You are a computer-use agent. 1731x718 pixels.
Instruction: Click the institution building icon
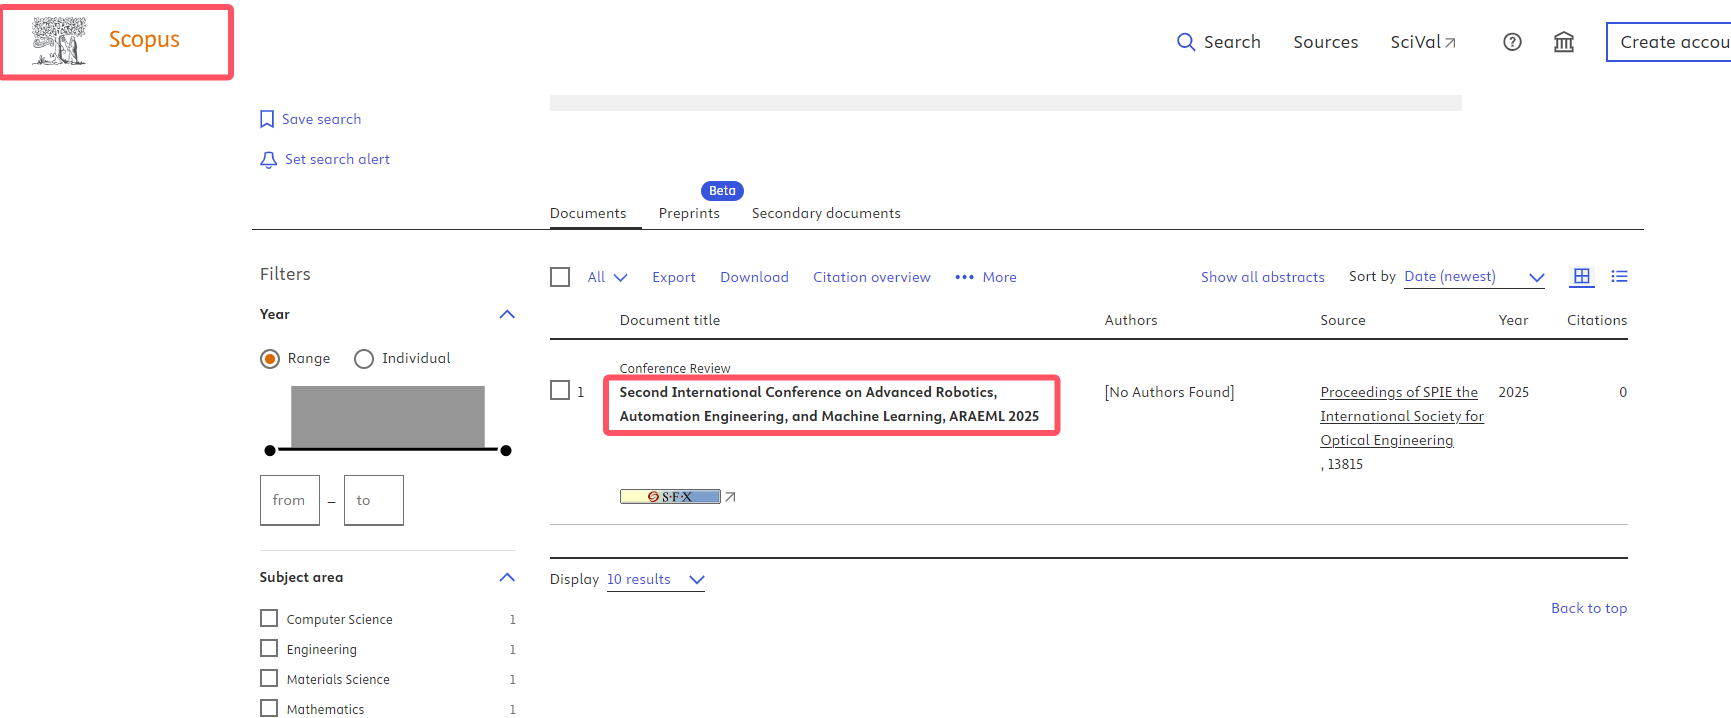click(1563, 42)
